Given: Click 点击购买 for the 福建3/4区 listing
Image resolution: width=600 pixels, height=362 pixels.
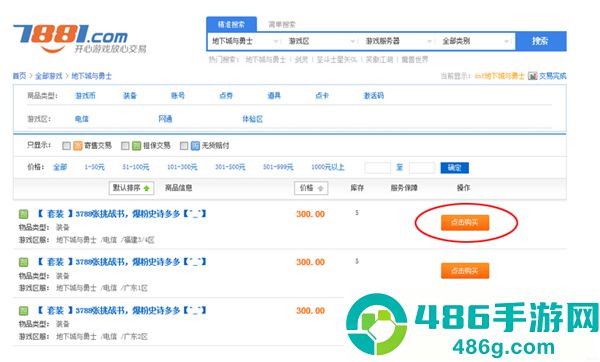Looking at the screenshot, I should click(x=465, y=222).
